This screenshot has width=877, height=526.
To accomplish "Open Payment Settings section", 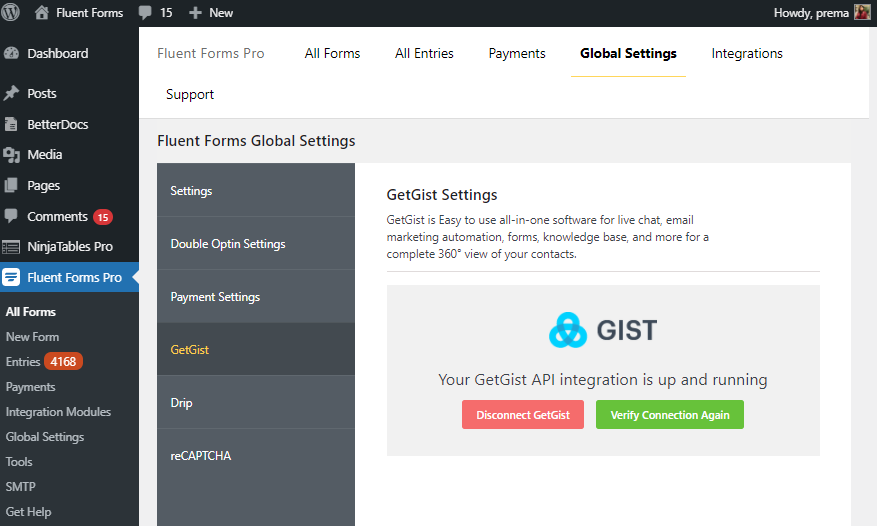I will tap(256, 297).
